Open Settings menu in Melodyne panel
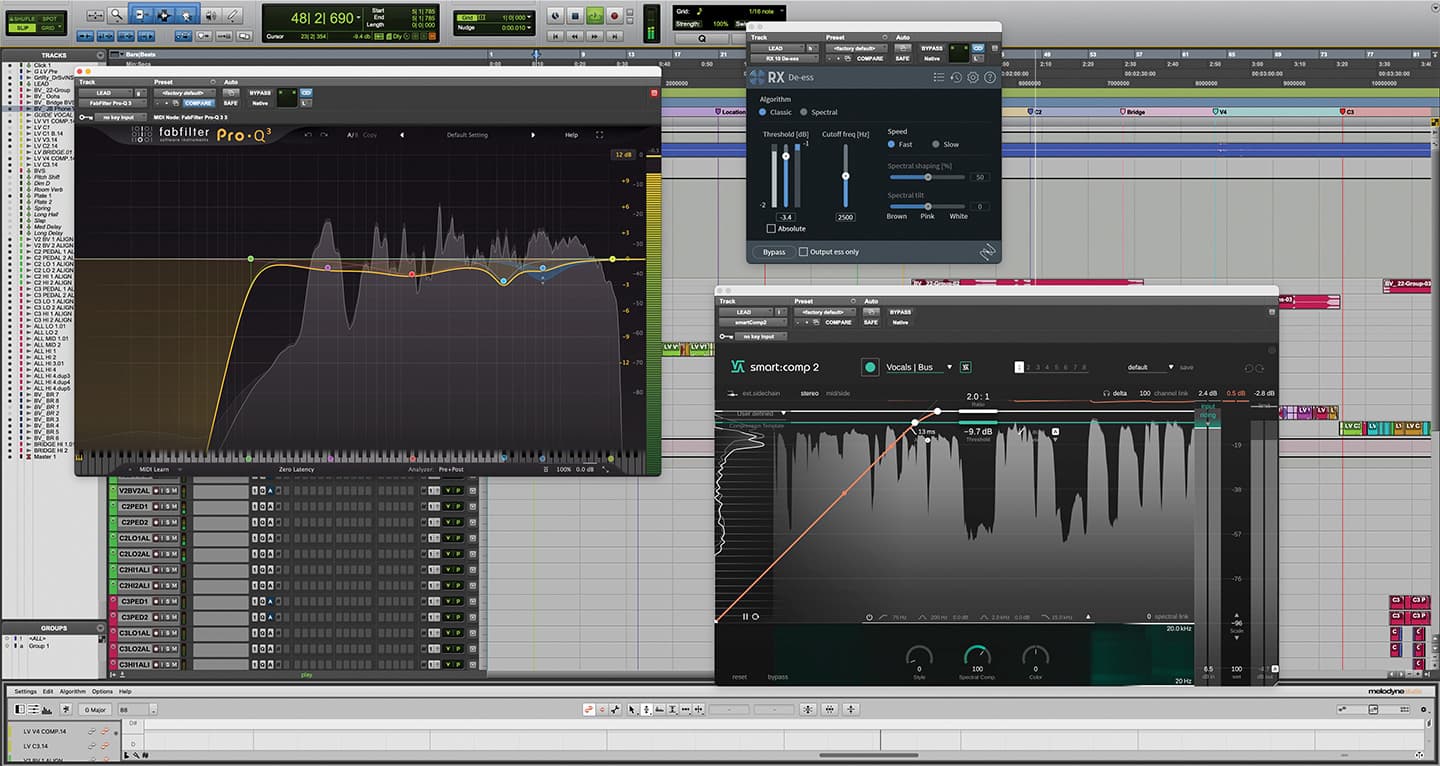Screen dimensions: 1440x766 point(26,692)
